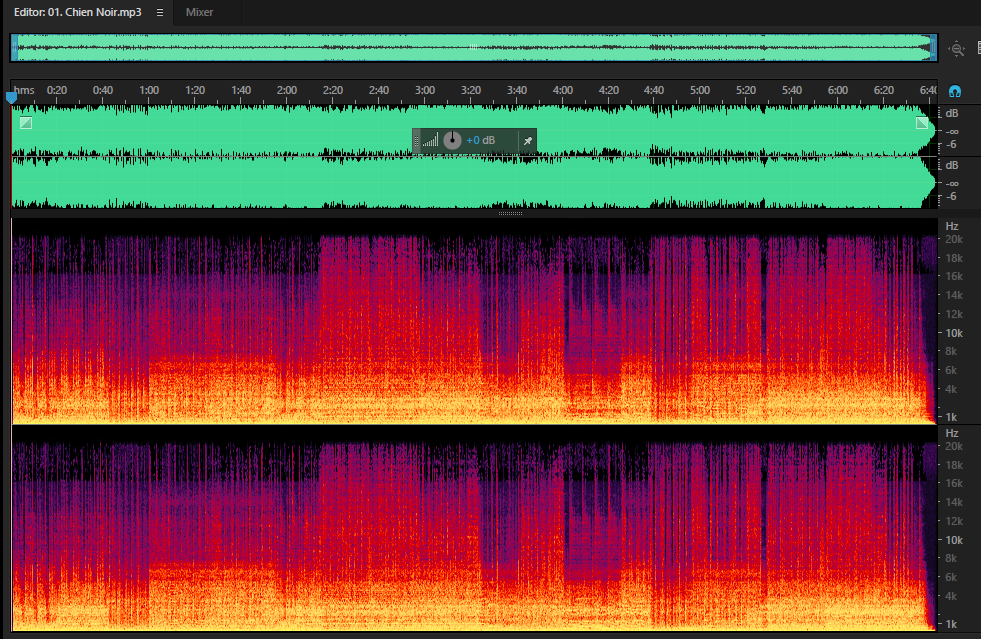The height and width of the screenshot is (639, 981).
Task: Click the lower channel -6 amplitude label
Action: point(951,197)
